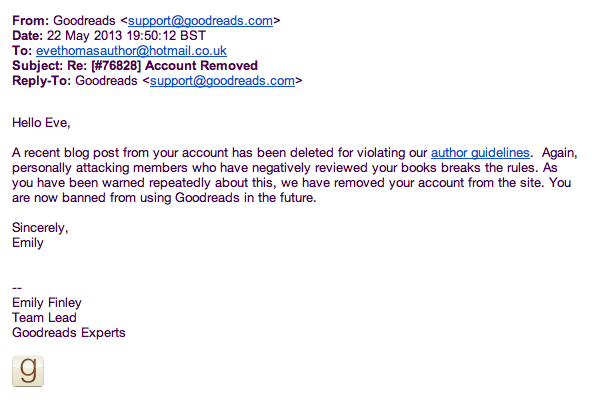The image size is (592, 400).
Task: Click the 'Emily' sign-off below Sincerely
Action: [x=28, y=243]
